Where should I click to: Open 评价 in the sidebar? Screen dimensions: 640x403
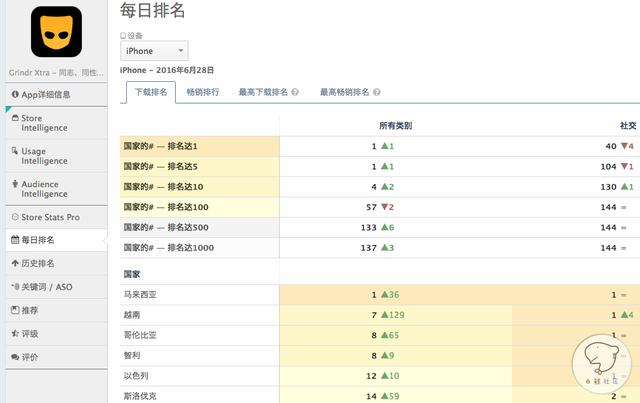point(56,357)
